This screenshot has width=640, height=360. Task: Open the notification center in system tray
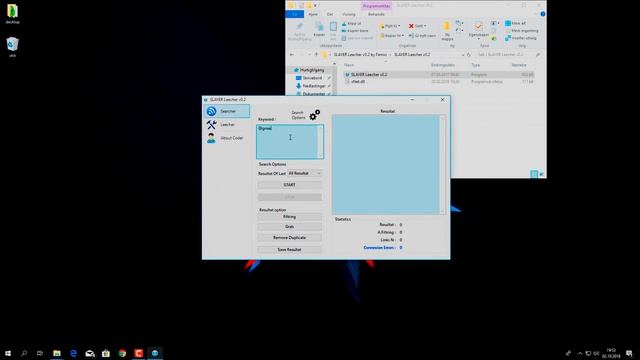629,353
